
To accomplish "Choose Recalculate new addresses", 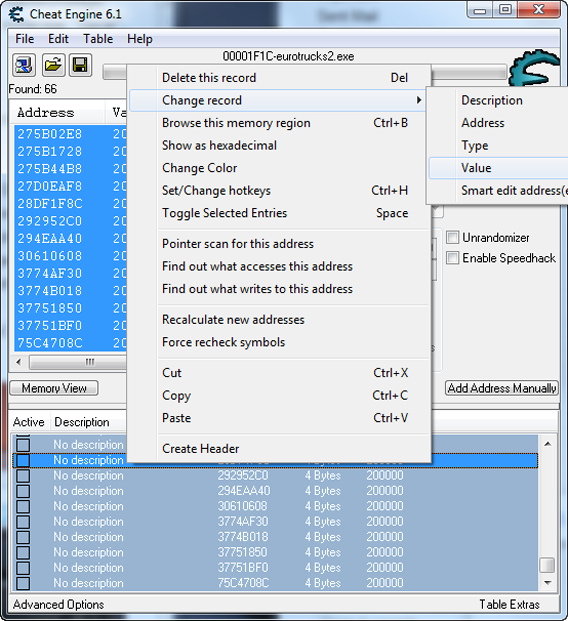I will coord(279,320).
